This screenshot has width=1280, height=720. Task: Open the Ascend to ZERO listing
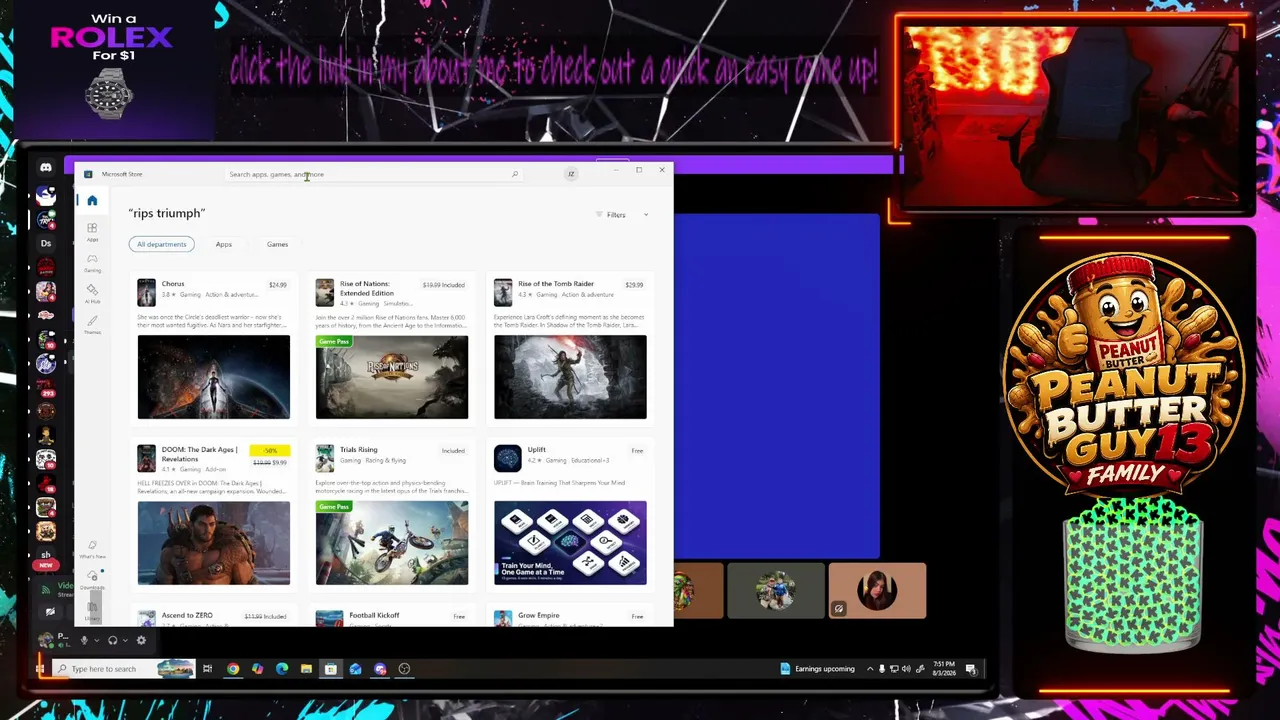point(187,616)
